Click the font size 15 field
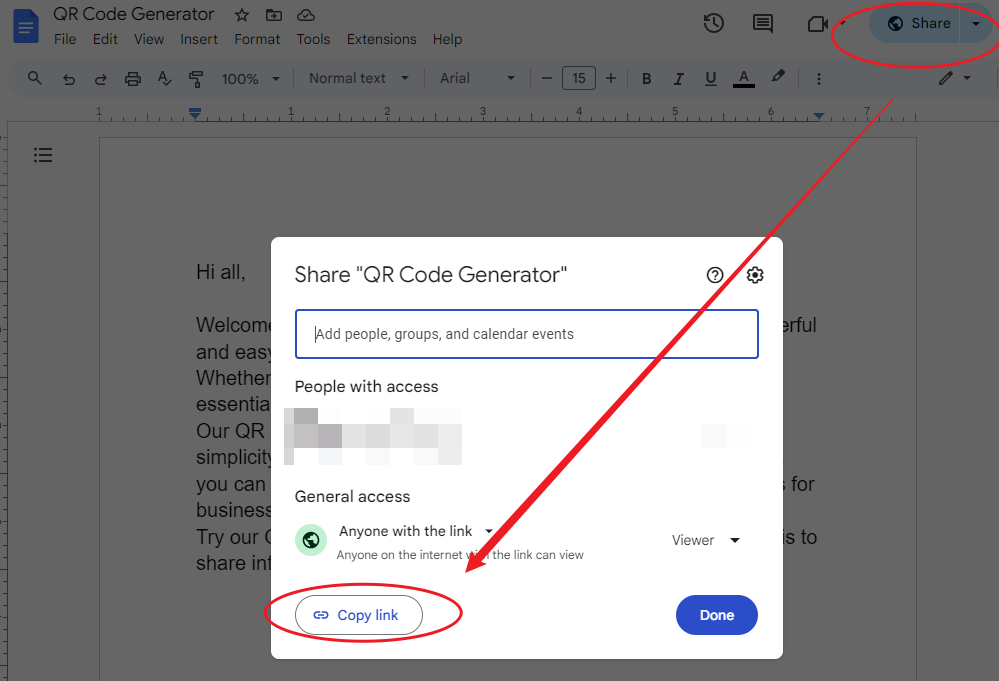 pos(579,78)
